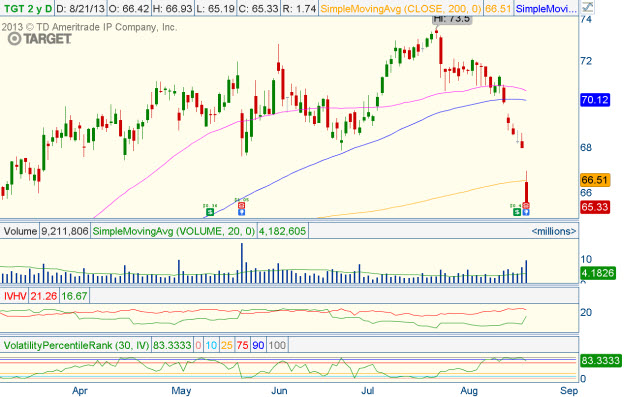625x397 pixels.
Task: Open the orange SimpleMovingAvg (CLOSE, 200, 0) label
Action: [x=401, y=8]
